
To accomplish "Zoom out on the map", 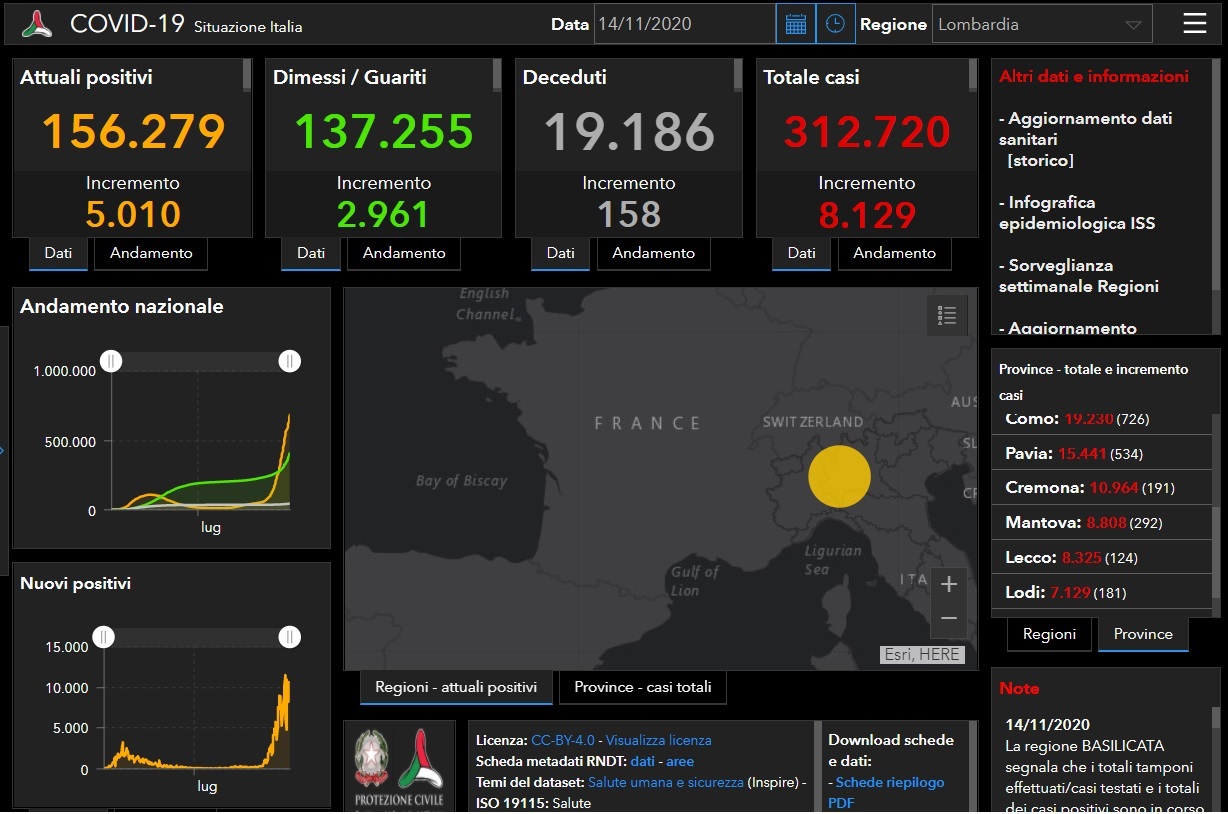I will 949,619.
